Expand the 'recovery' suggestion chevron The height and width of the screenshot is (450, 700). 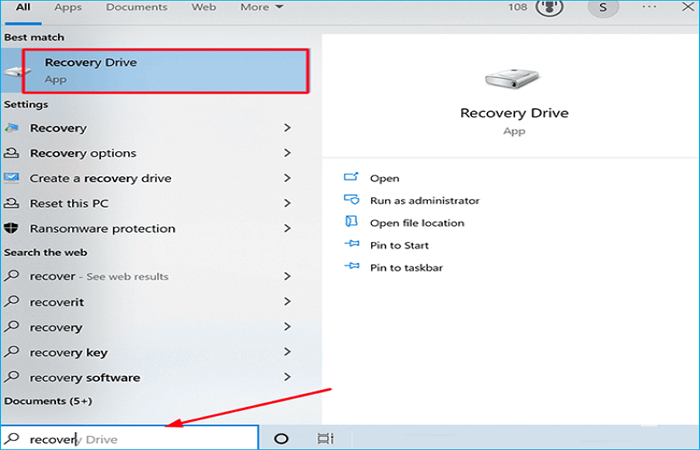[288, 327]
